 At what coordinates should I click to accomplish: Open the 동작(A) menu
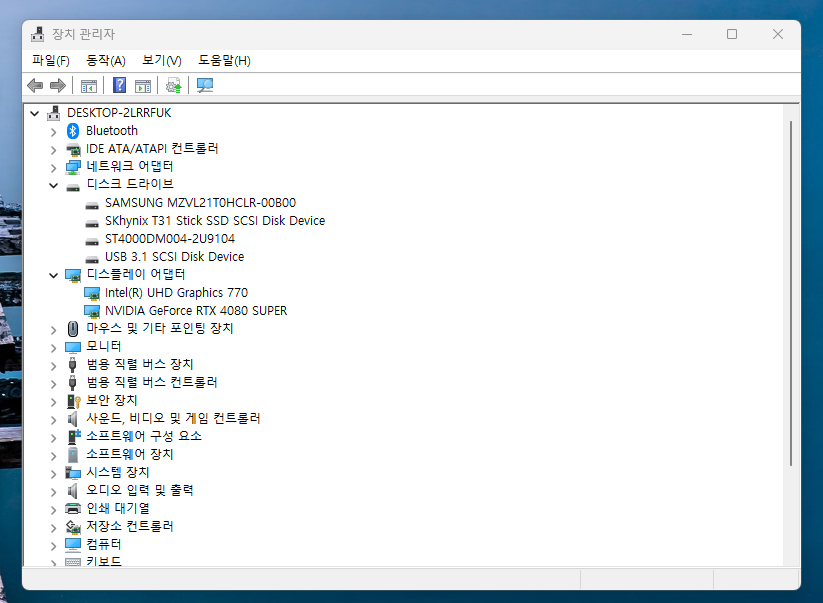[x=105, y=60]
